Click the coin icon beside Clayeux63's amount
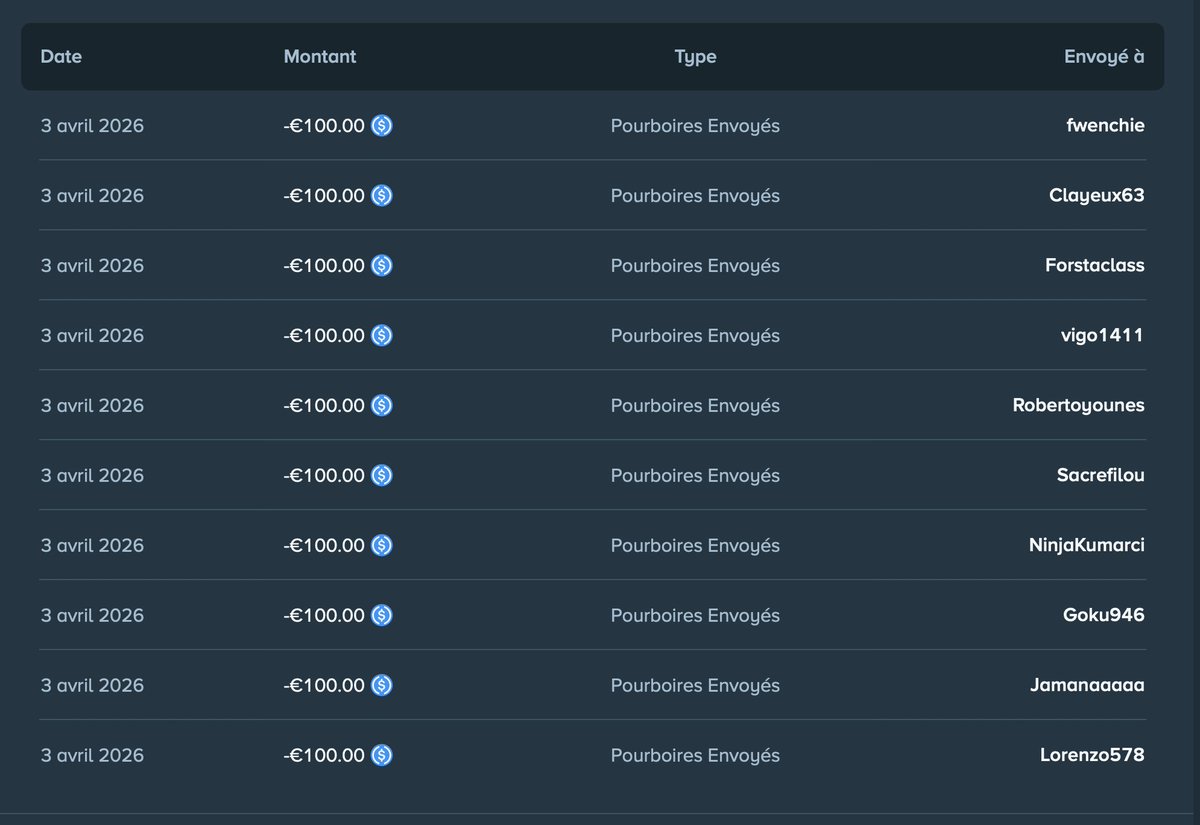The width and height of the screenshot is (1200, 825). point(382,195)
